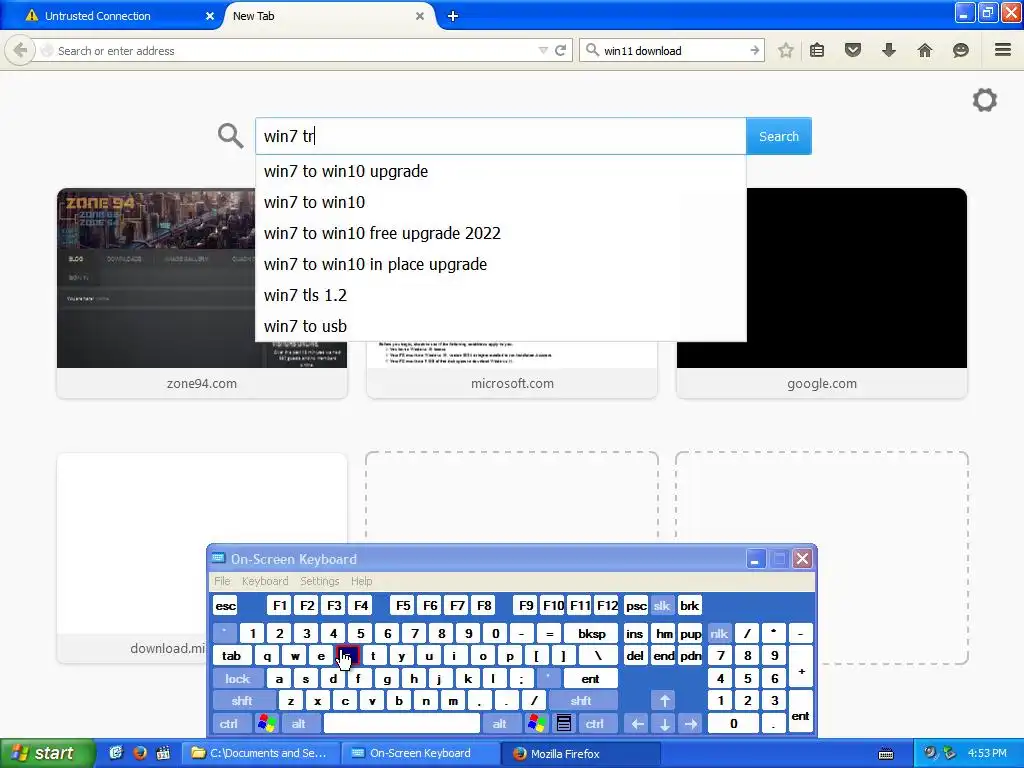Open the On-Screen Keyboard Settings menu
Screen dimensions: 1024x768
click(x=319, y=581)
